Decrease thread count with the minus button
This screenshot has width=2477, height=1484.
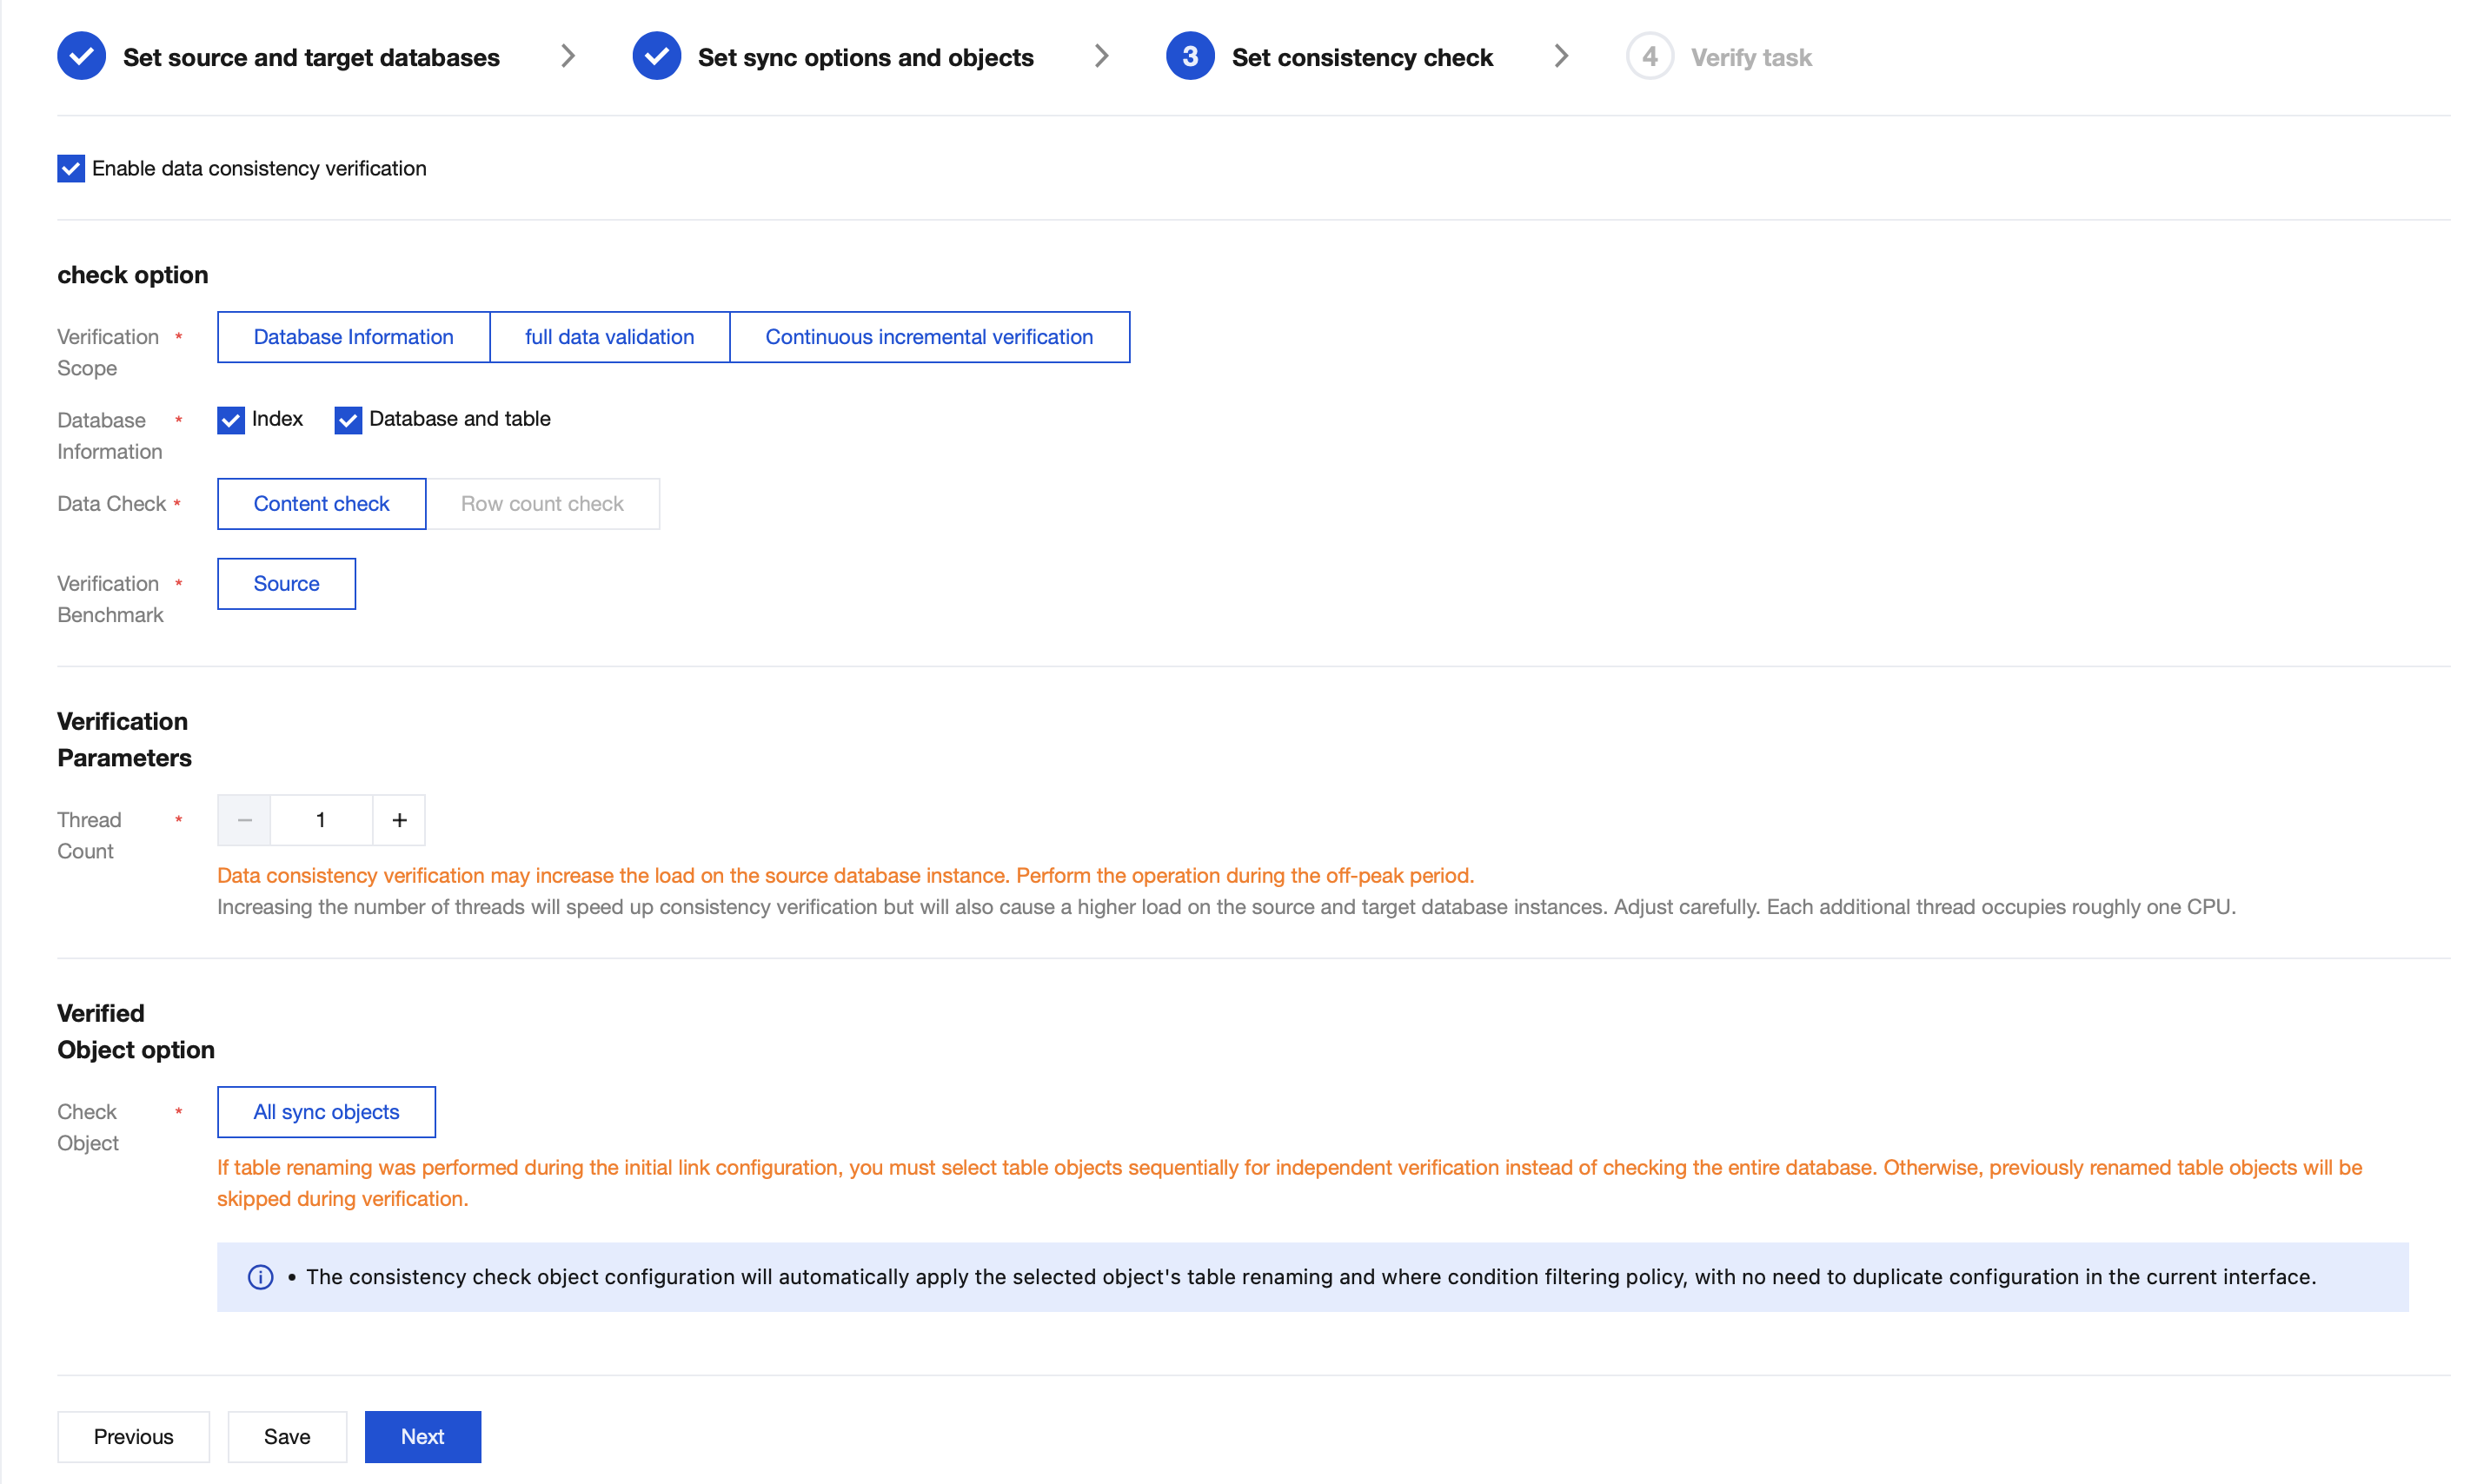244,820
